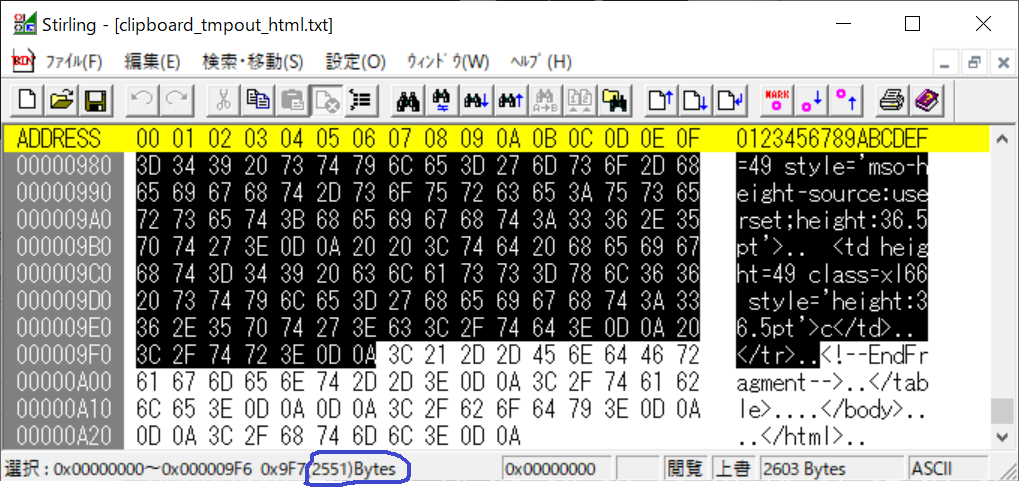Find previous with binoculars up-arrow icon
Screen dimensions: 1019x500
click(x=511, y=100)
